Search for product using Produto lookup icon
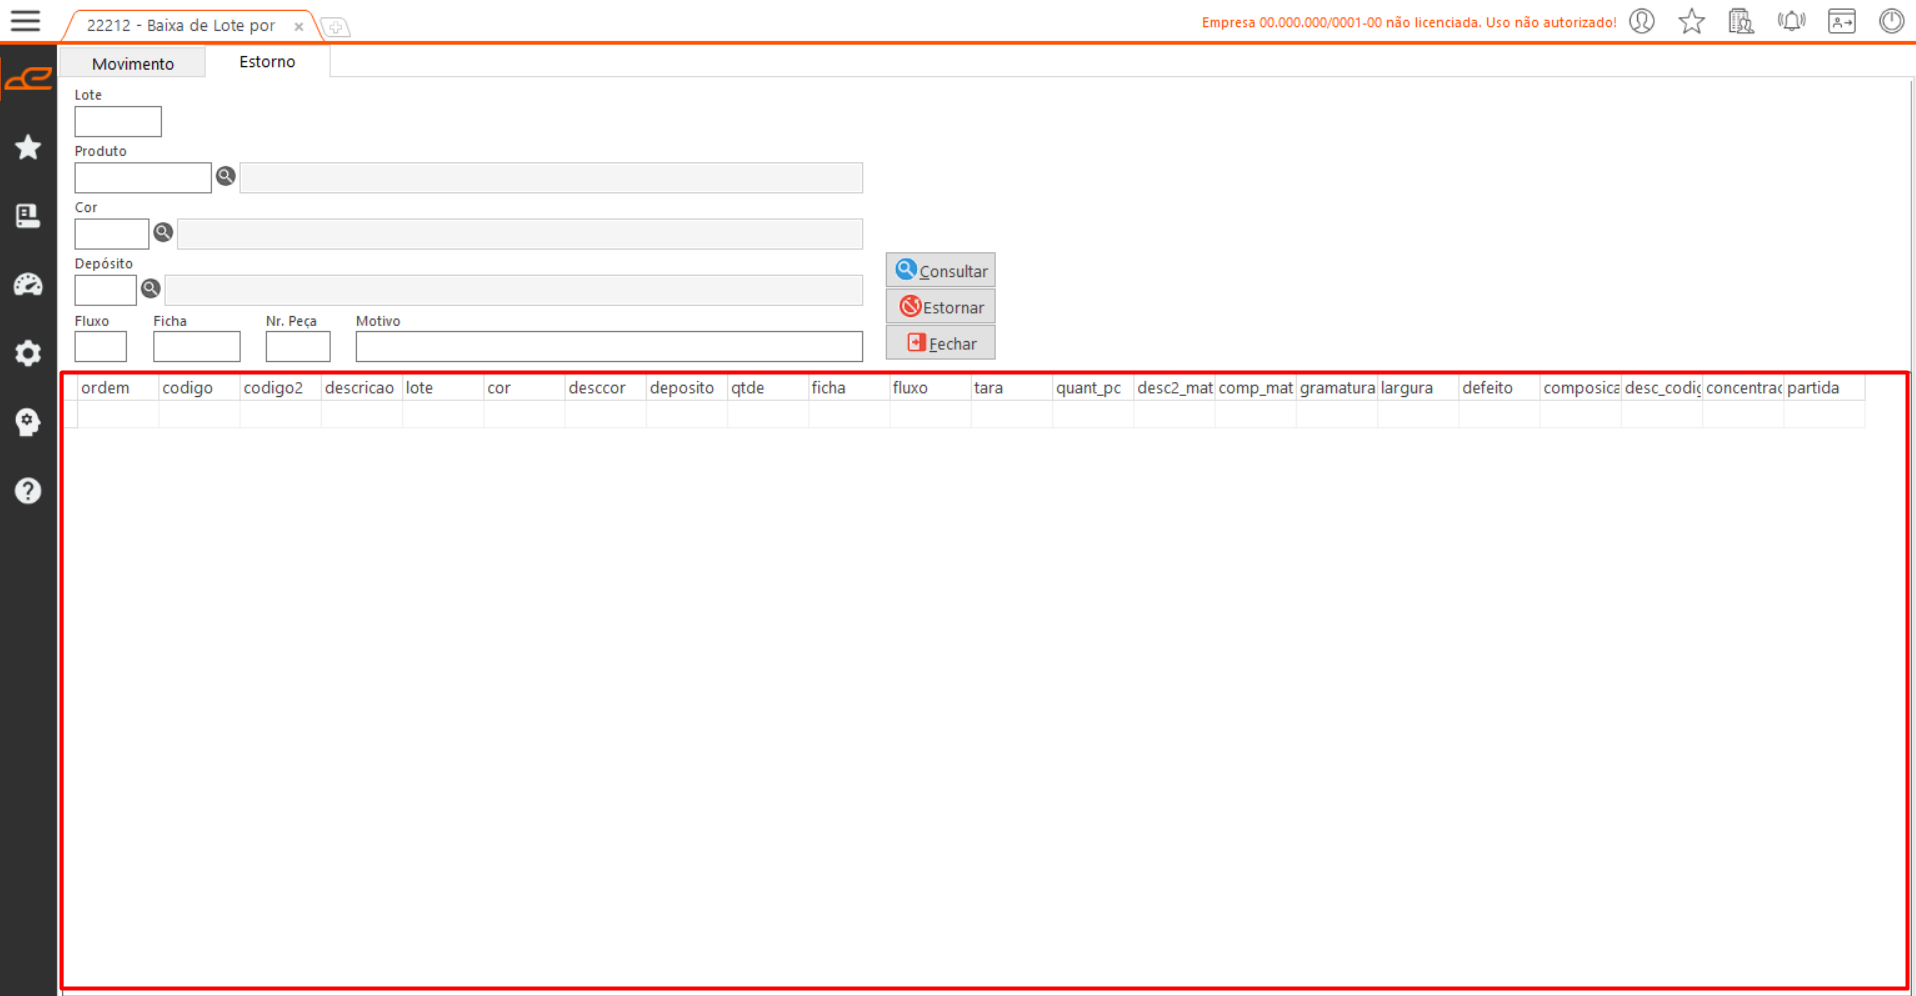The width and height of the screenshot is (1916, 996). pos(226,176)
